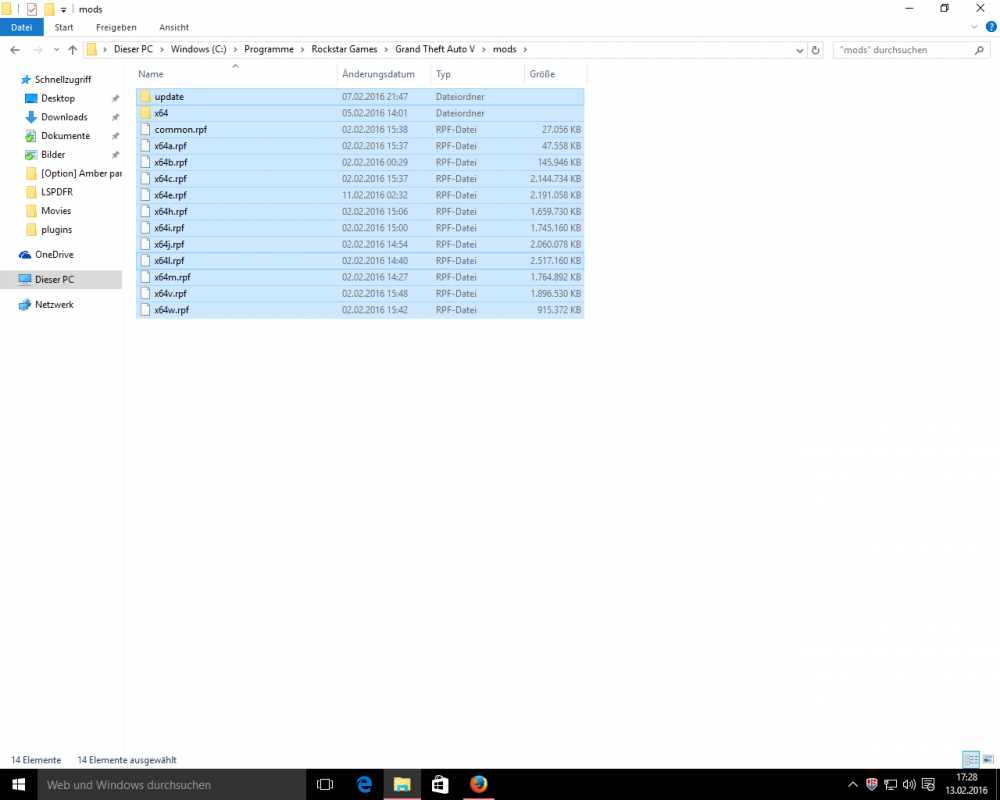The width and height of the screenshot is (1000, 800).
Task: Select the common.rpf file
Action: pos(360,130)
